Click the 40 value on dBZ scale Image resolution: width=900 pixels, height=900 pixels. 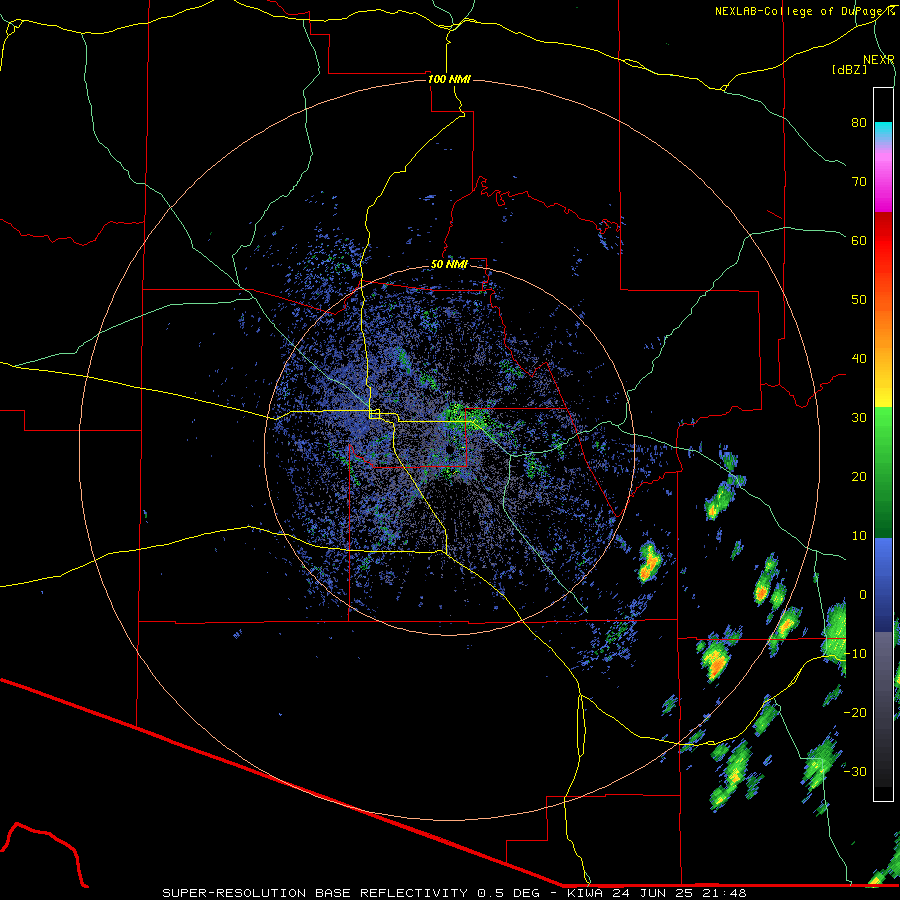pos(859,359)
